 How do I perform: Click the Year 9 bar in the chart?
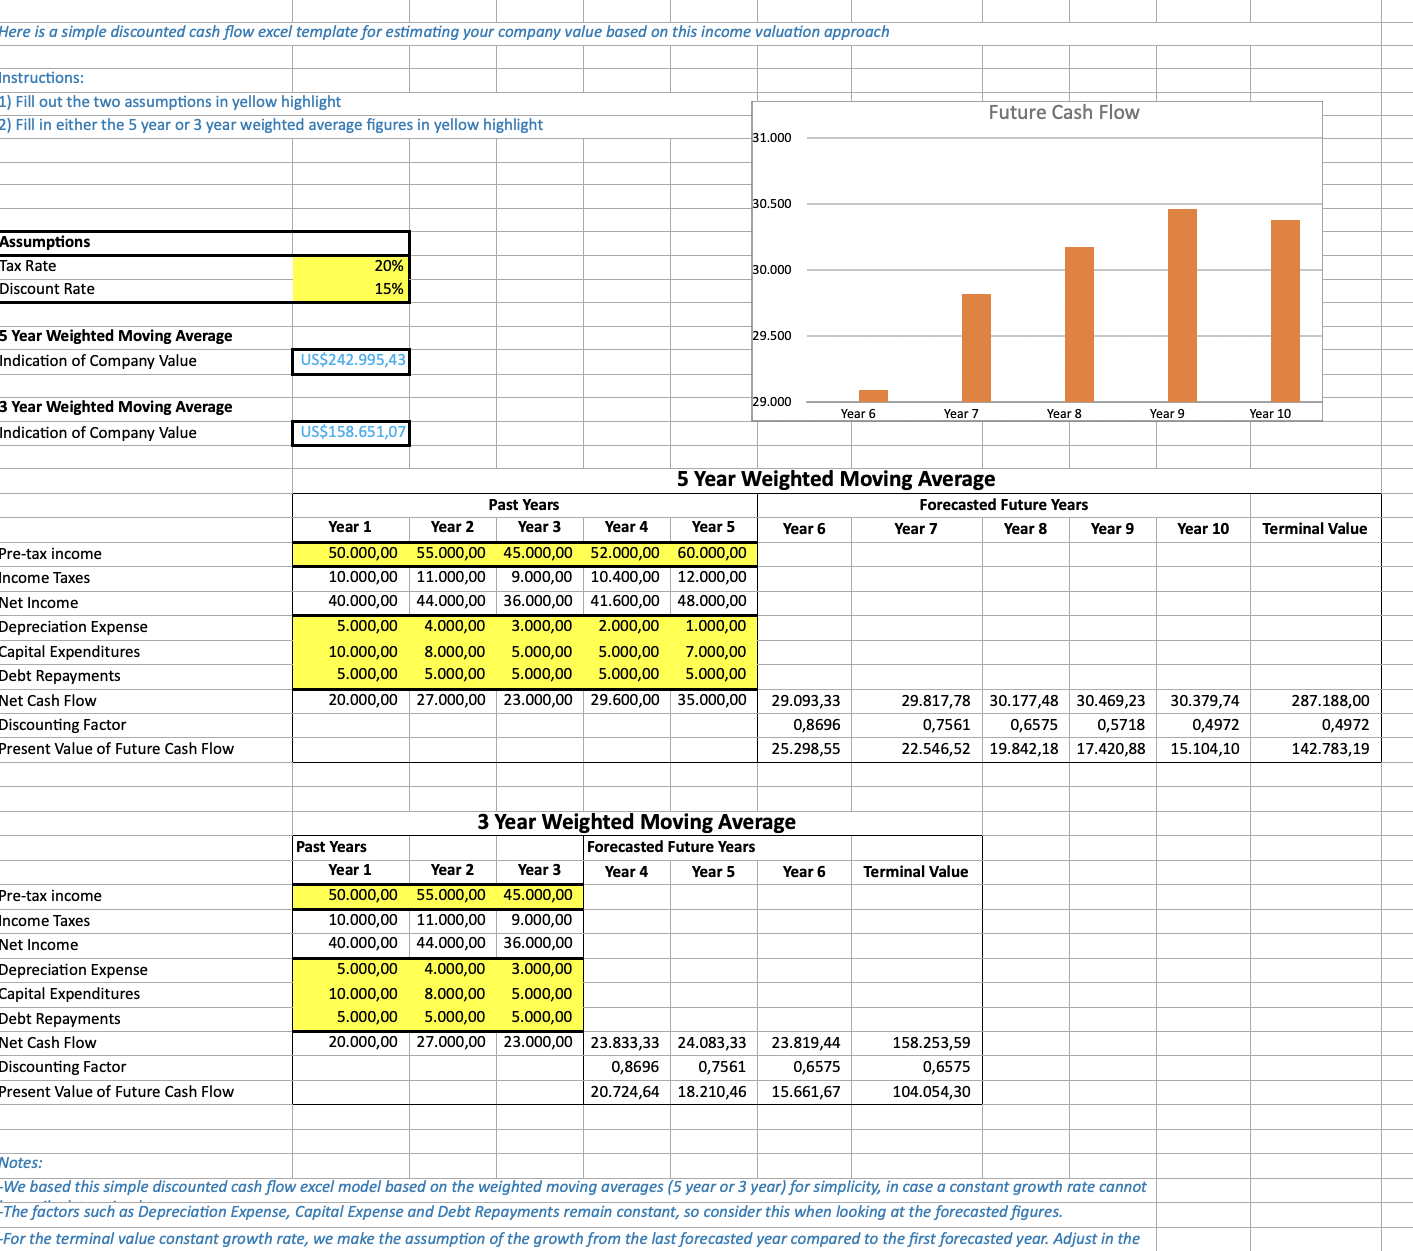coord(1182,305)
